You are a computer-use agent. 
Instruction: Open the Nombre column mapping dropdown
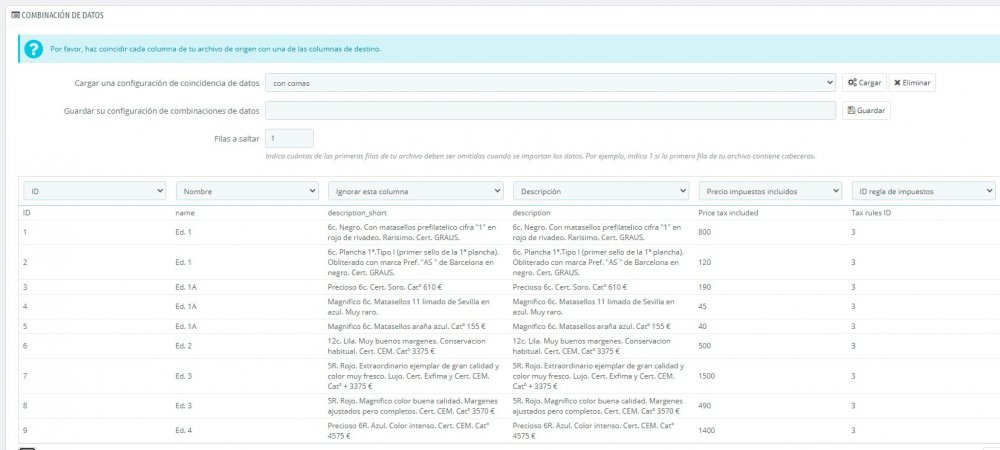247,191
